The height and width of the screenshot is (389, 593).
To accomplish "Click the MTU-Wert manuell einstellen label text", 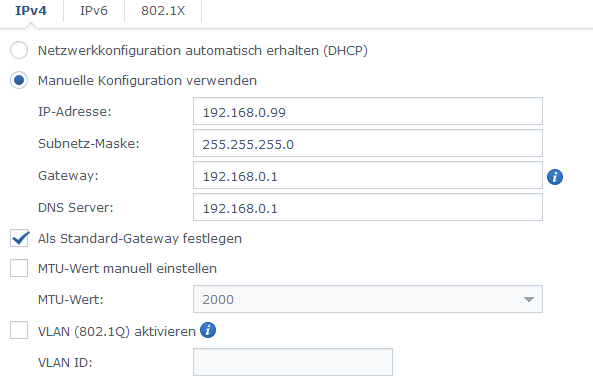I will click(127, 268).
